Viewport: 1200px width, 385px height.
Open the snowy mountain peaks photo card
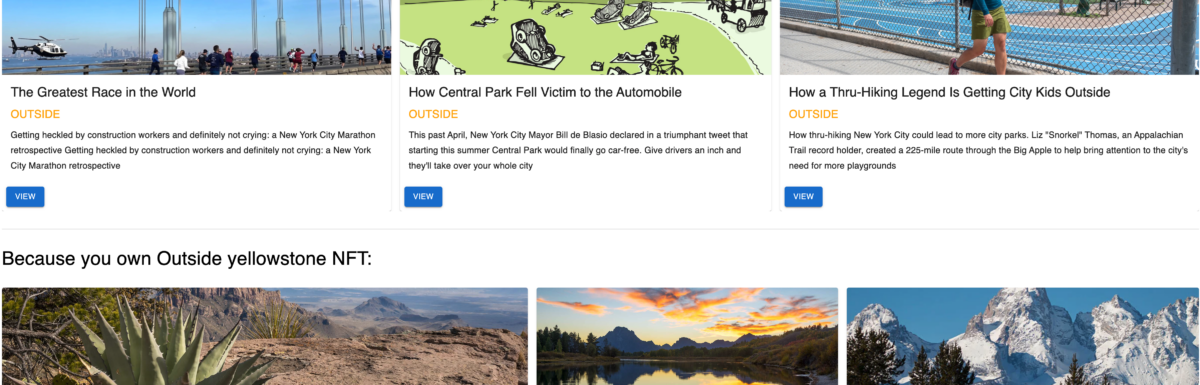pos(1023,336)
